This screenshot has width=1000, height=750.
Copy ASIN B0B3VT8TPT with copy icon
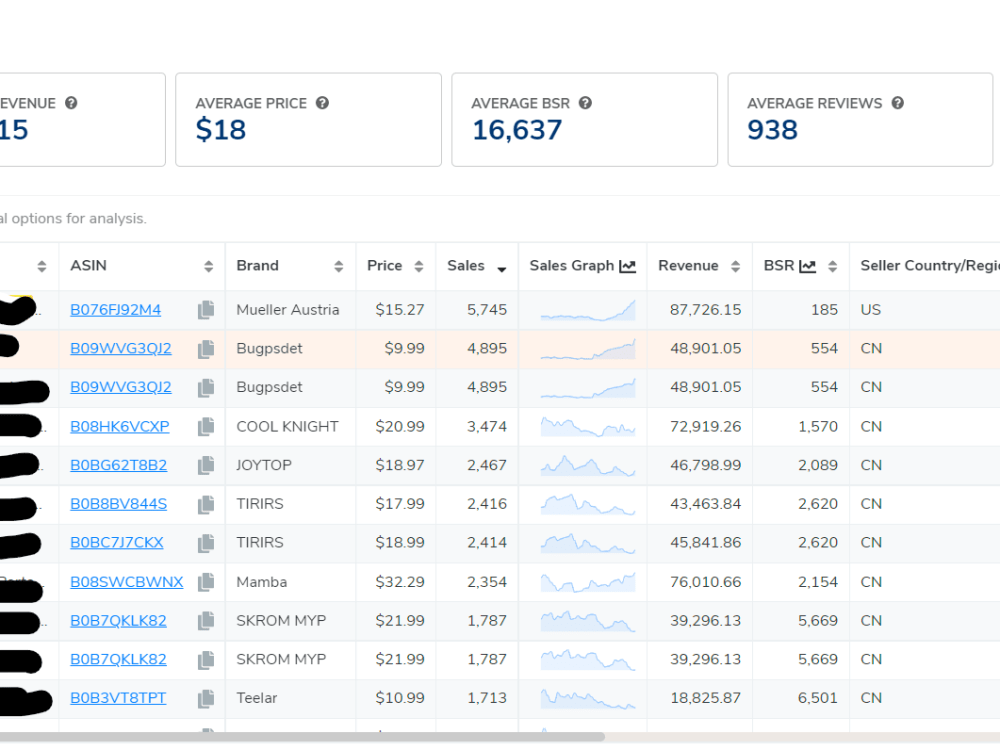point(206,698)
